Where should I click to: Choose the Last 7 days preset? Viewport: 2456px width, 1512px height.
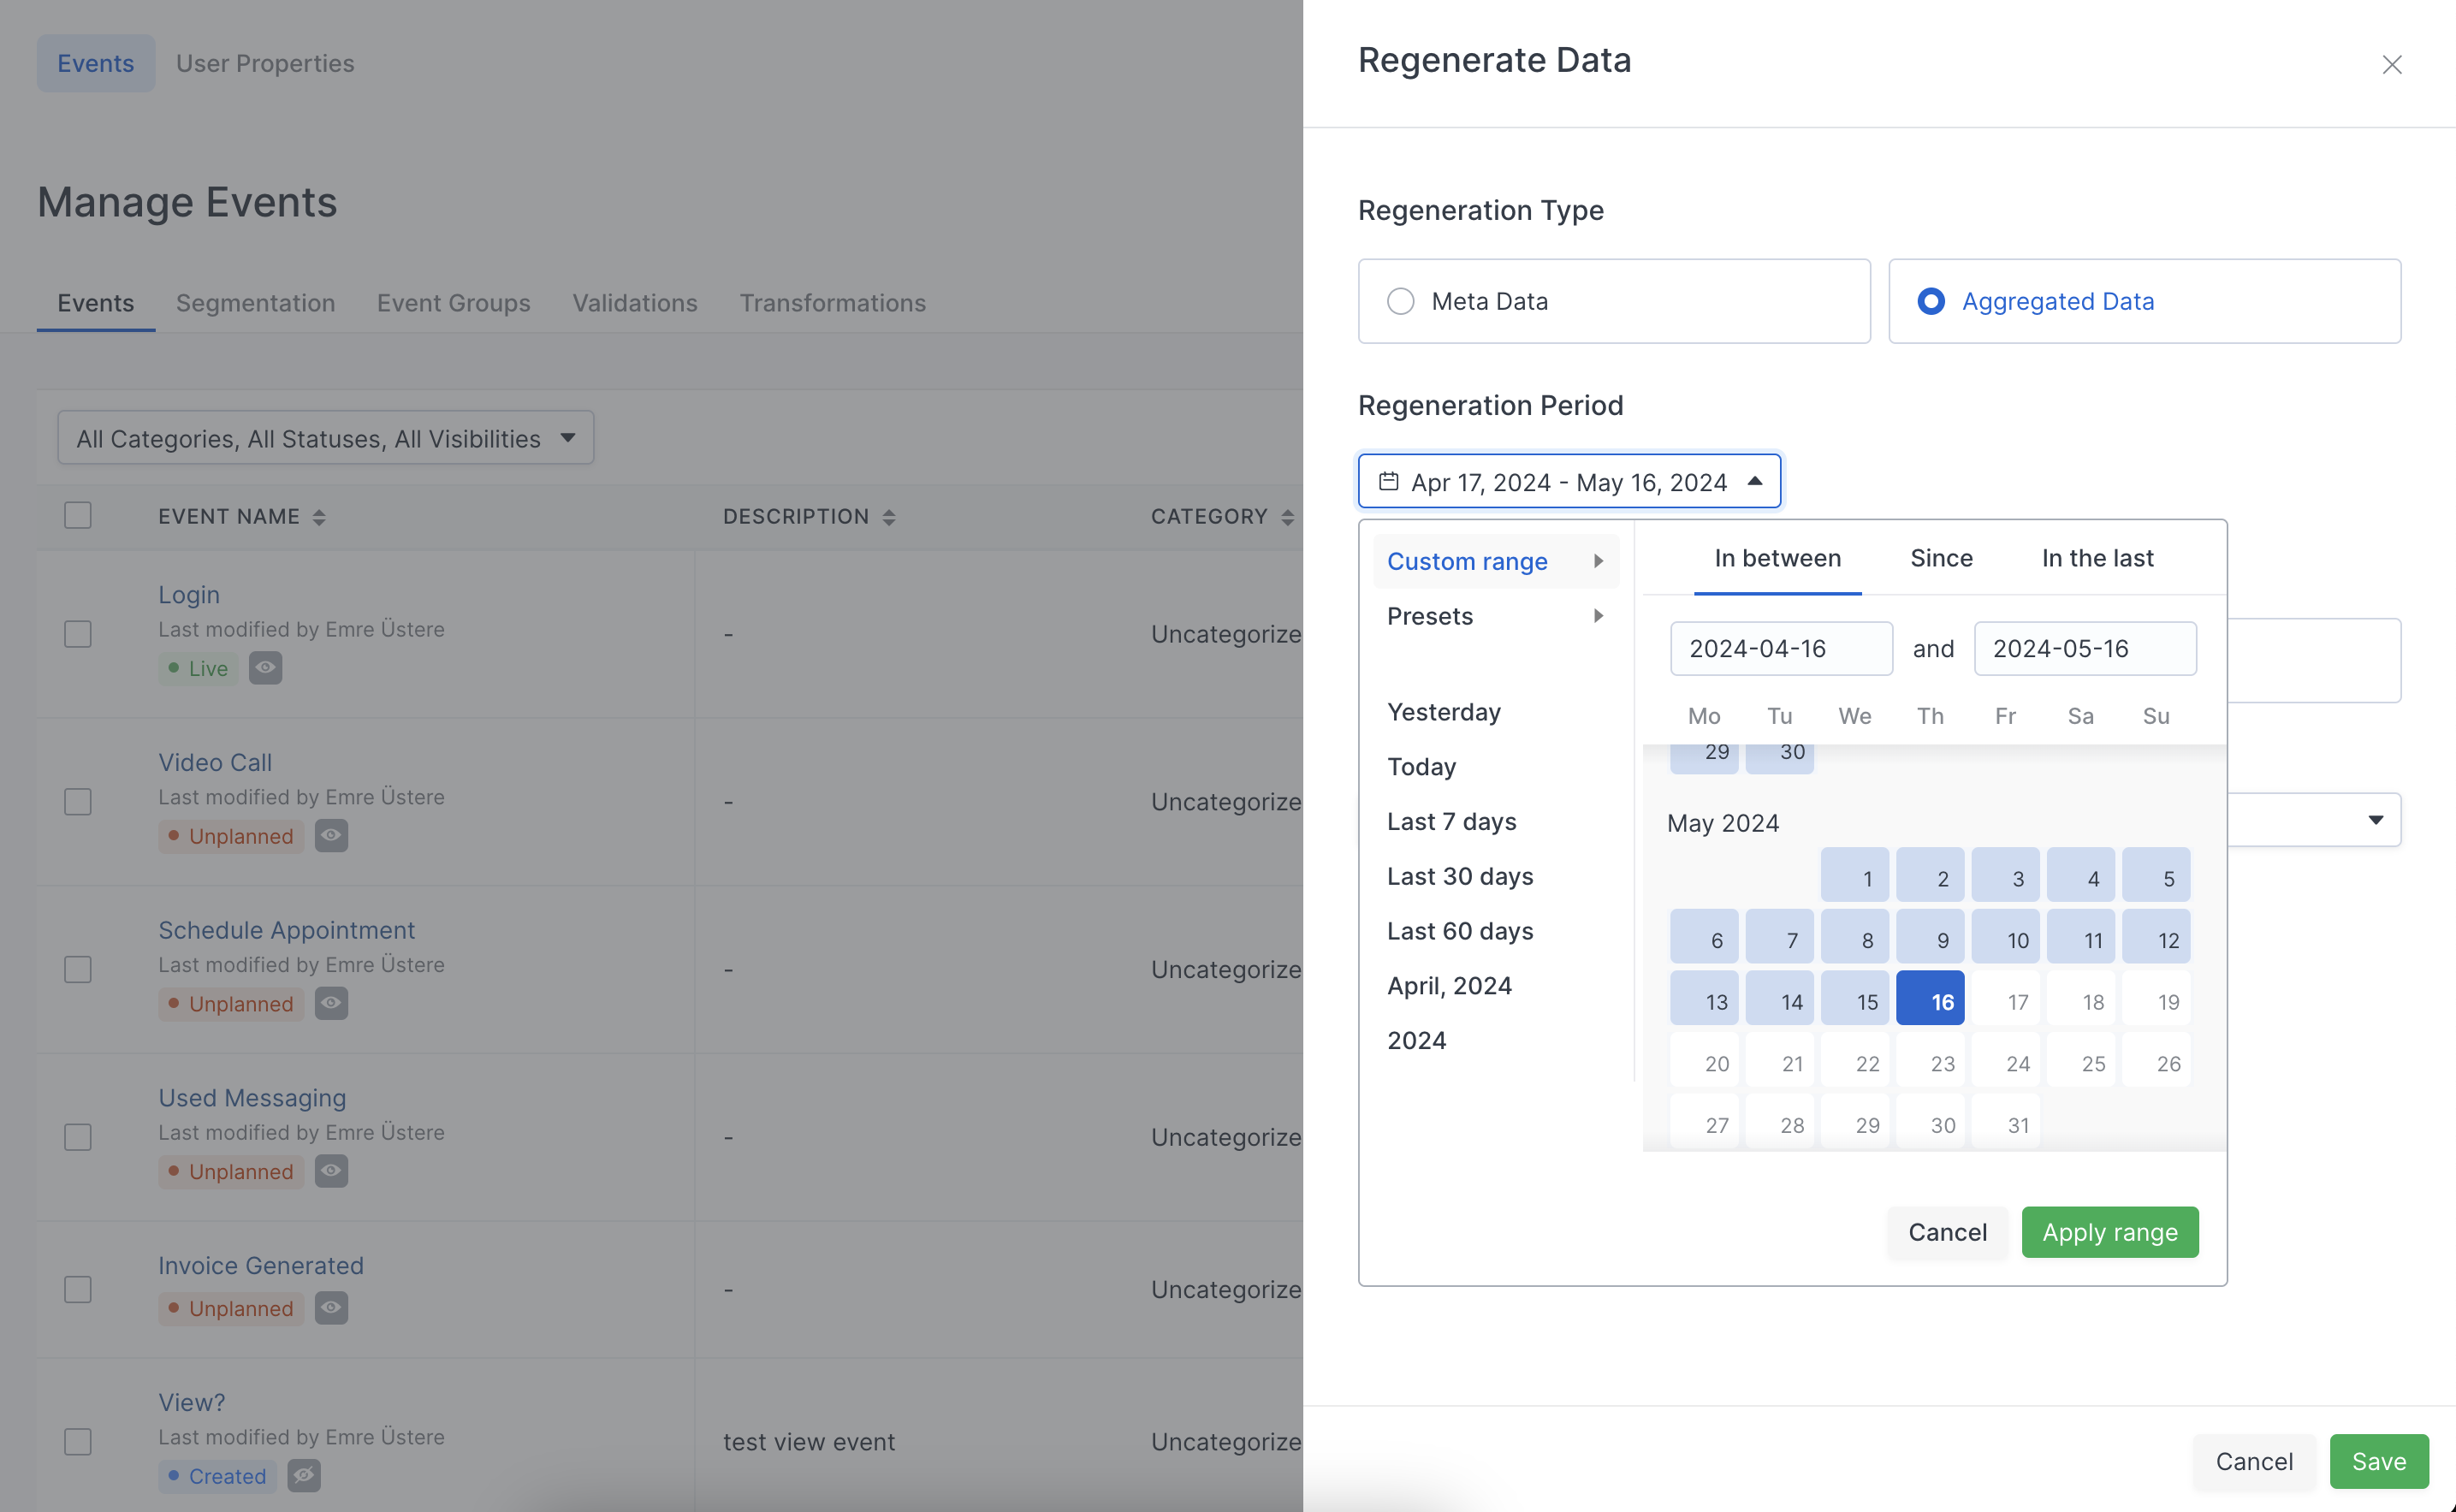point(1451,821)
